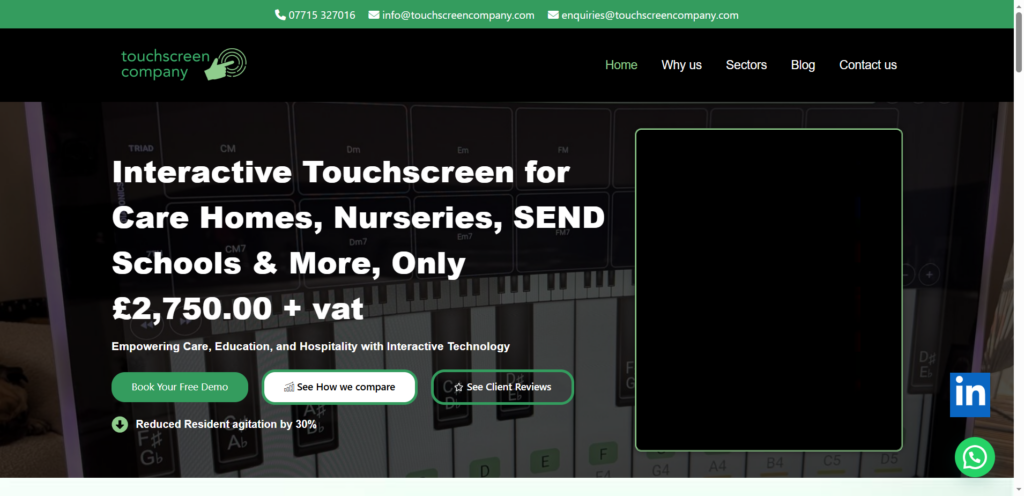Screen dimensions: 1024x496
Task: Open the Why us menu item
Action: (x=681, y=65)
